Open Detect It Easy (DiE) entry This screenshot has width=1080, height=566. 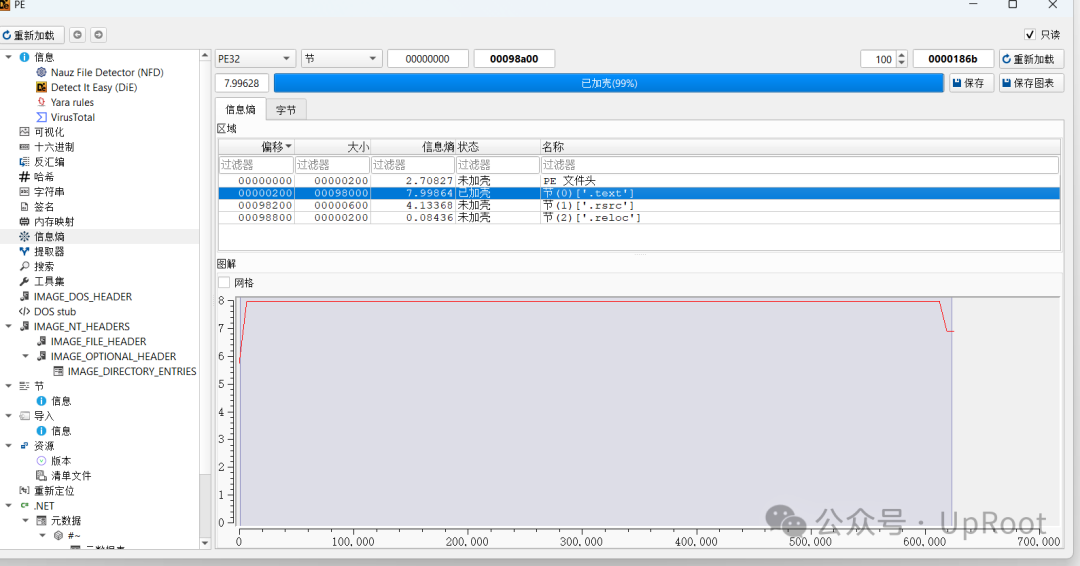(86, 87)
